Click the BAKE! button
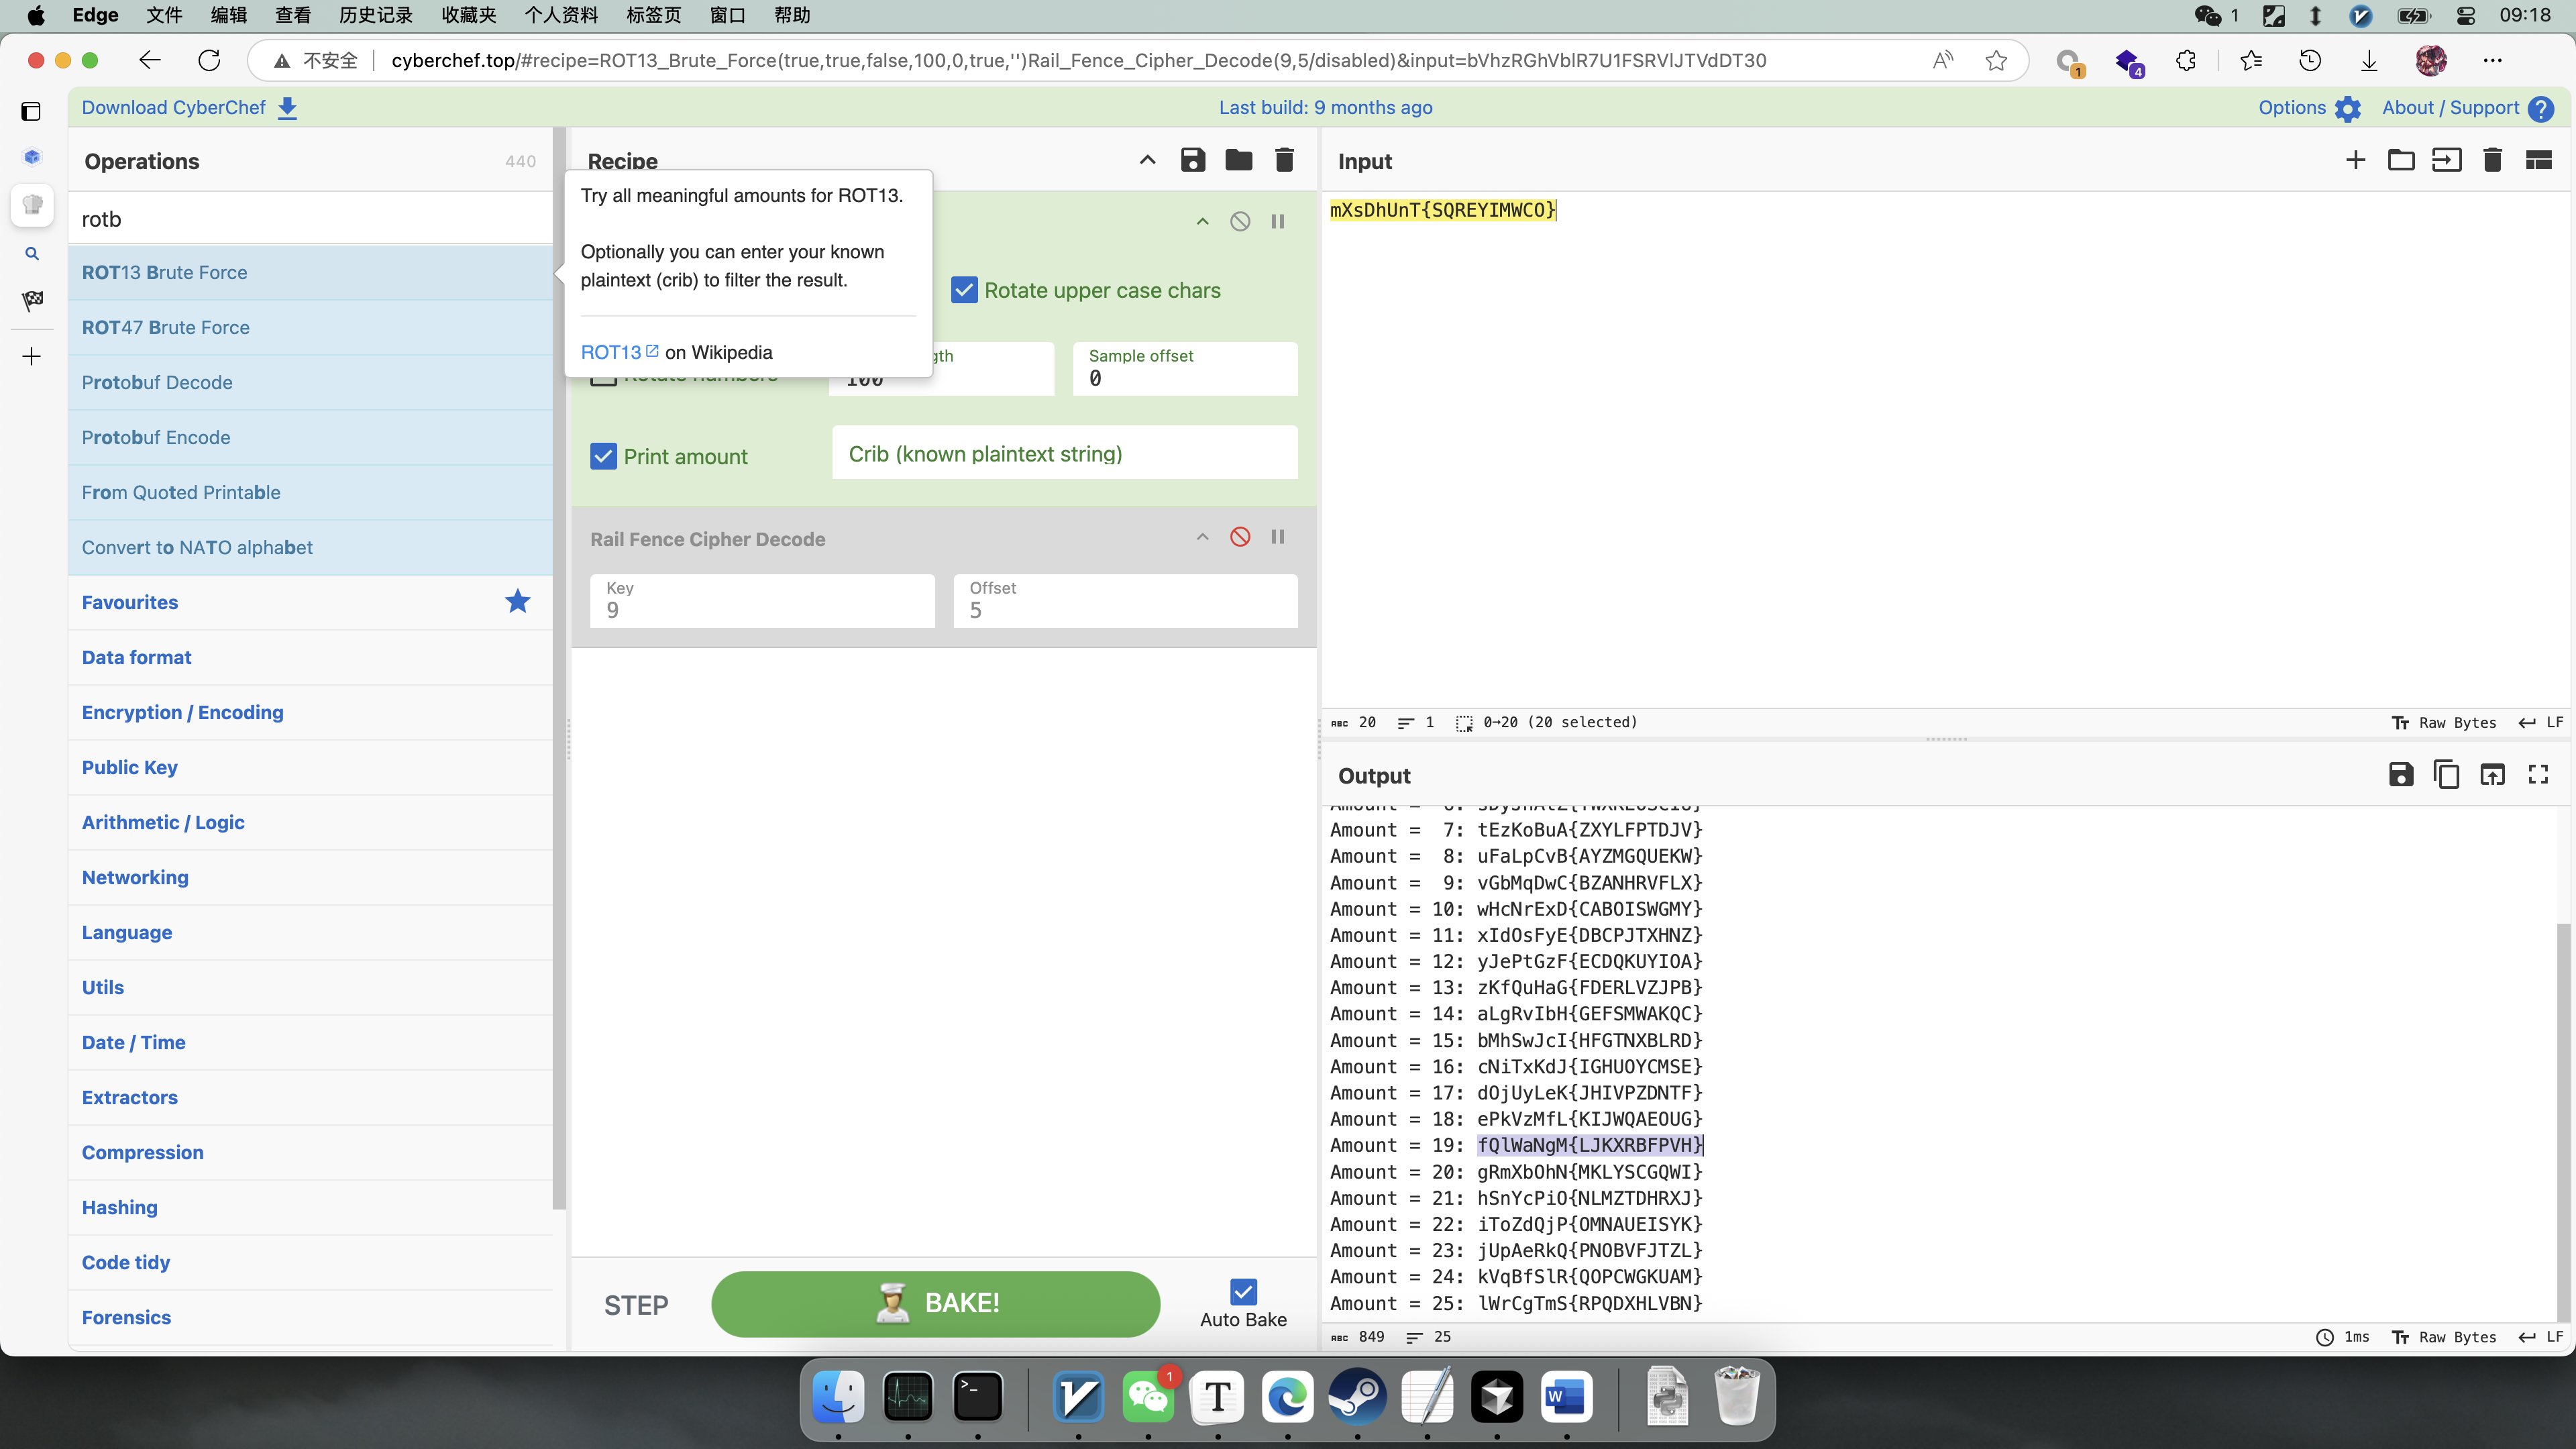Image resolution: width=2576 pixels, height=1449 pixels. [x=935, y=1304]
